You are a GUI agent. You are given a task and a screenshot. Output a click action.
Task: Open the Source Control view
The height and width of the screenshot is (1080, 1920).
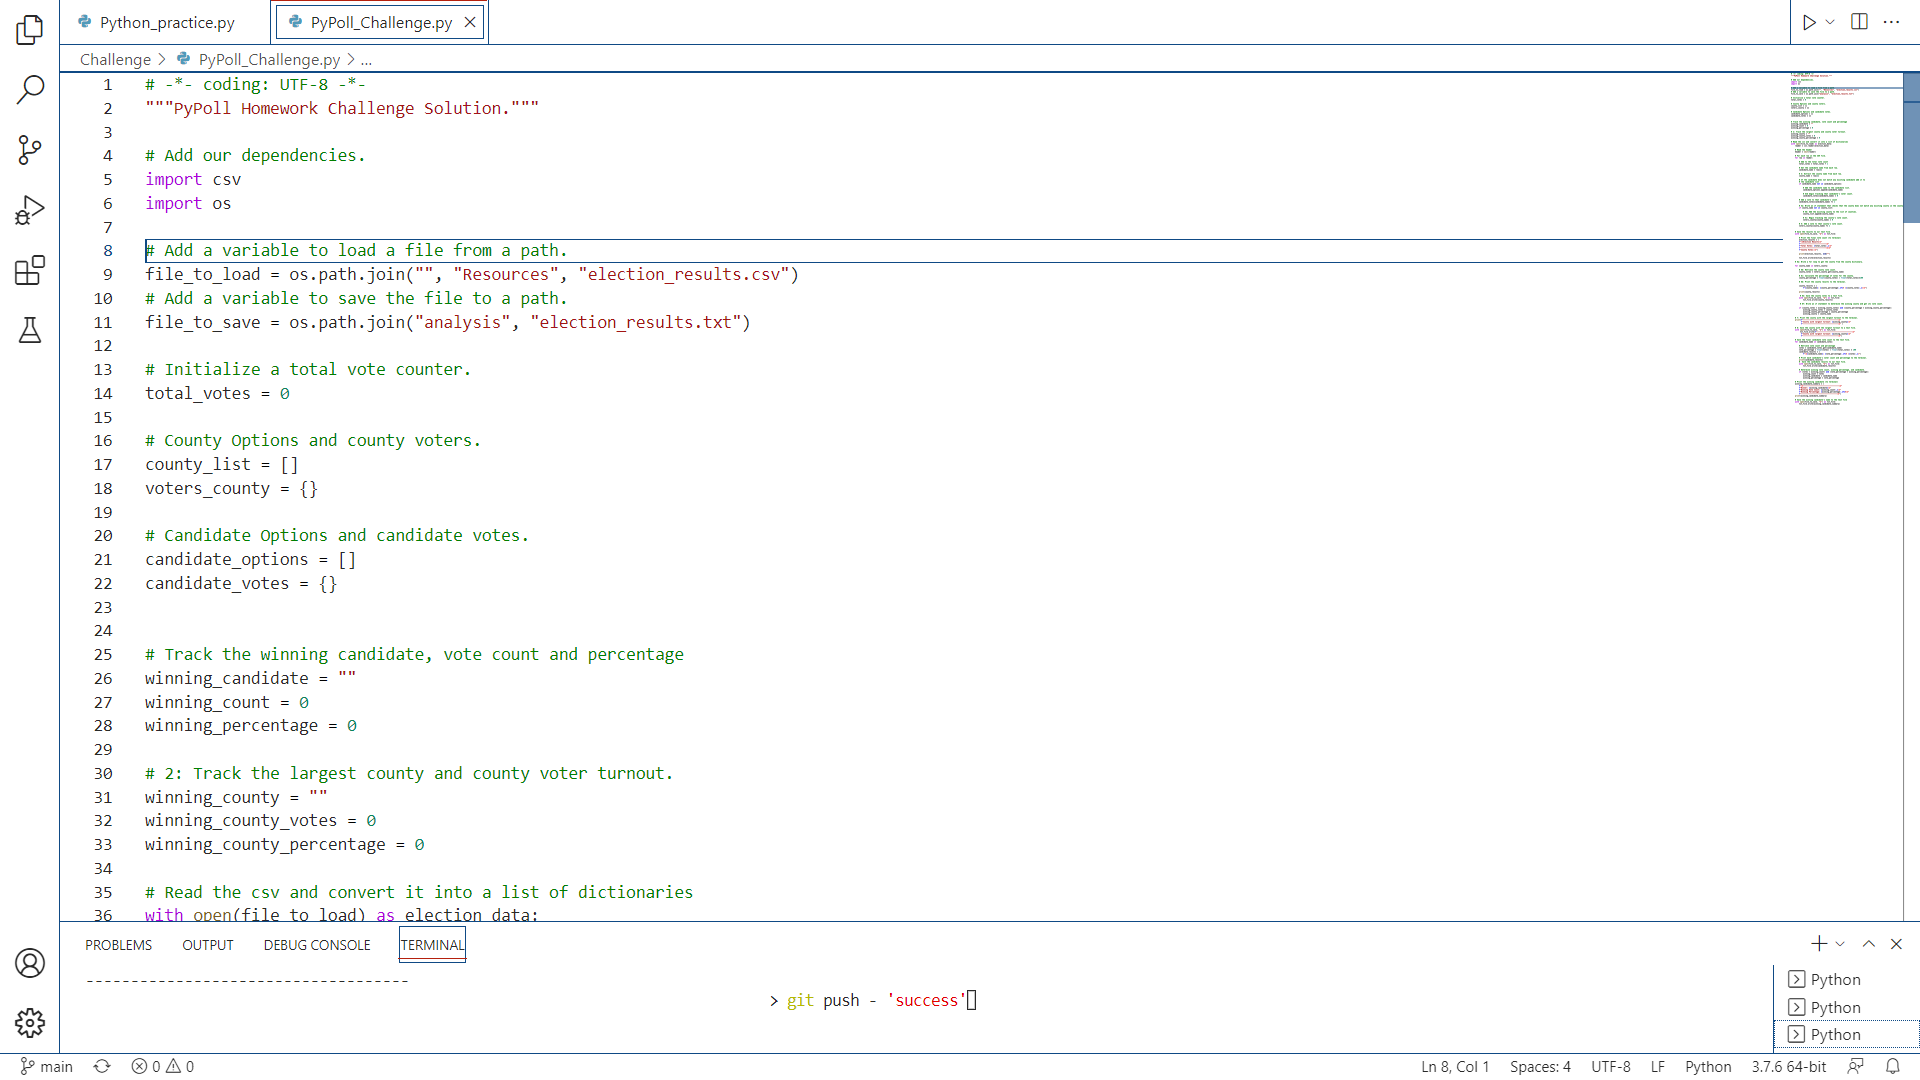pyautogui.click(x=30, y=150)
